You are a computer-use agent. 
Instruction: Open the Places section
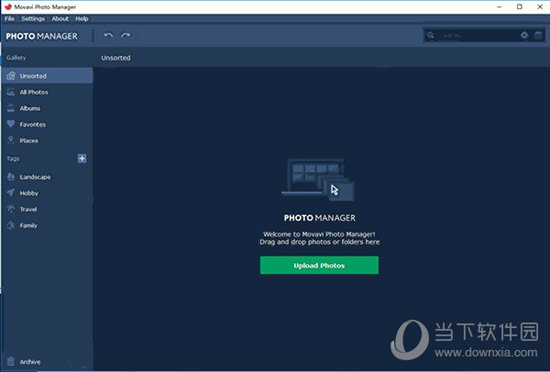(x=47, y=140)
